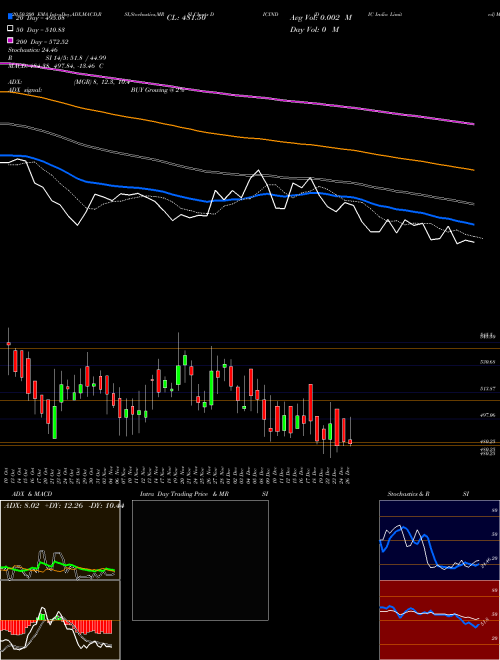500x660 pixels.
Task: Click the 'CL: 481.50' closing price label
Action: point(186,17)
